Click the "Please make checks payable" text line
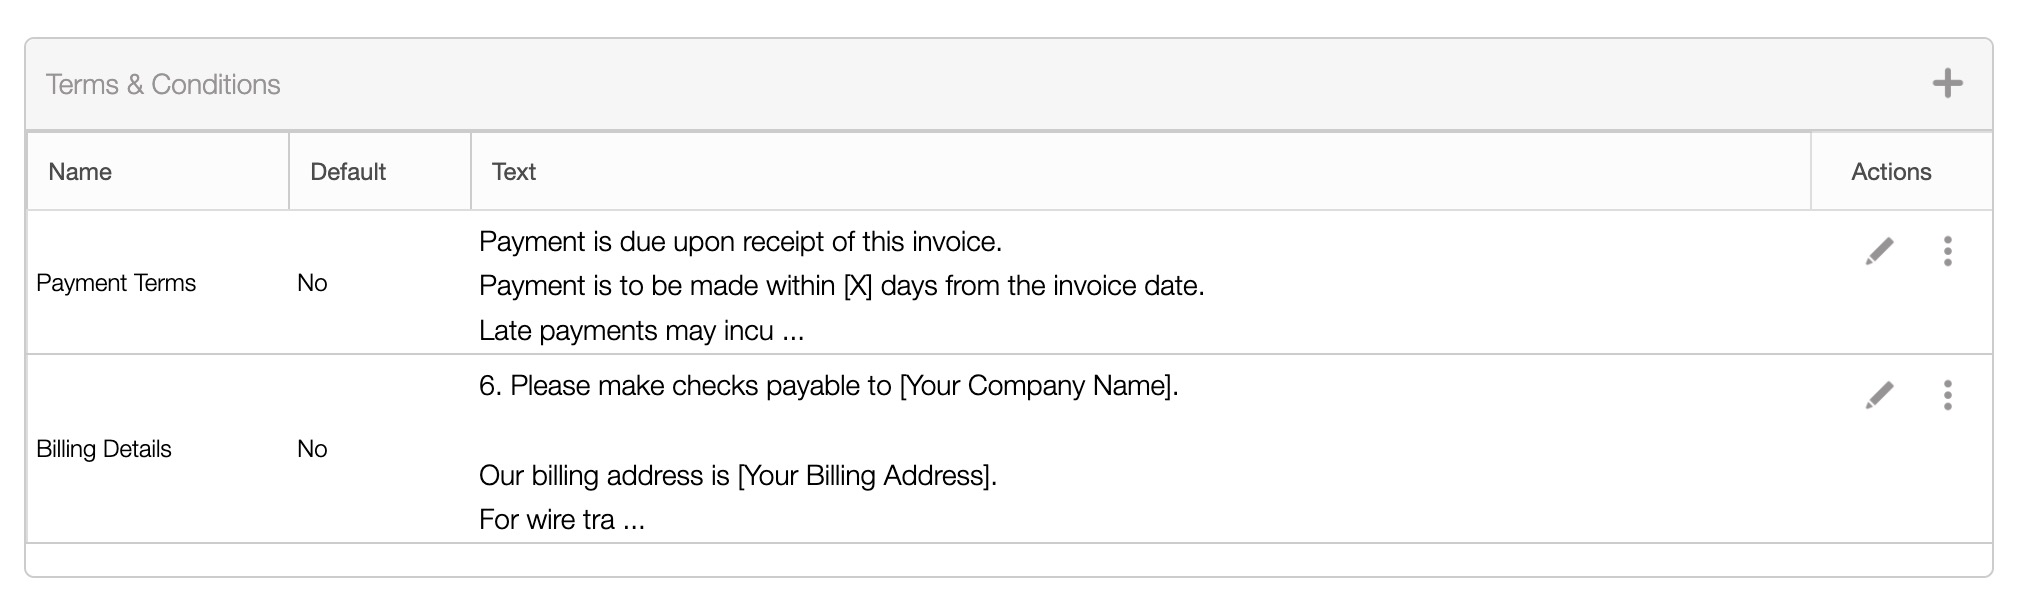This screenshot has height=612, width=2020. (x=828, y=386)
